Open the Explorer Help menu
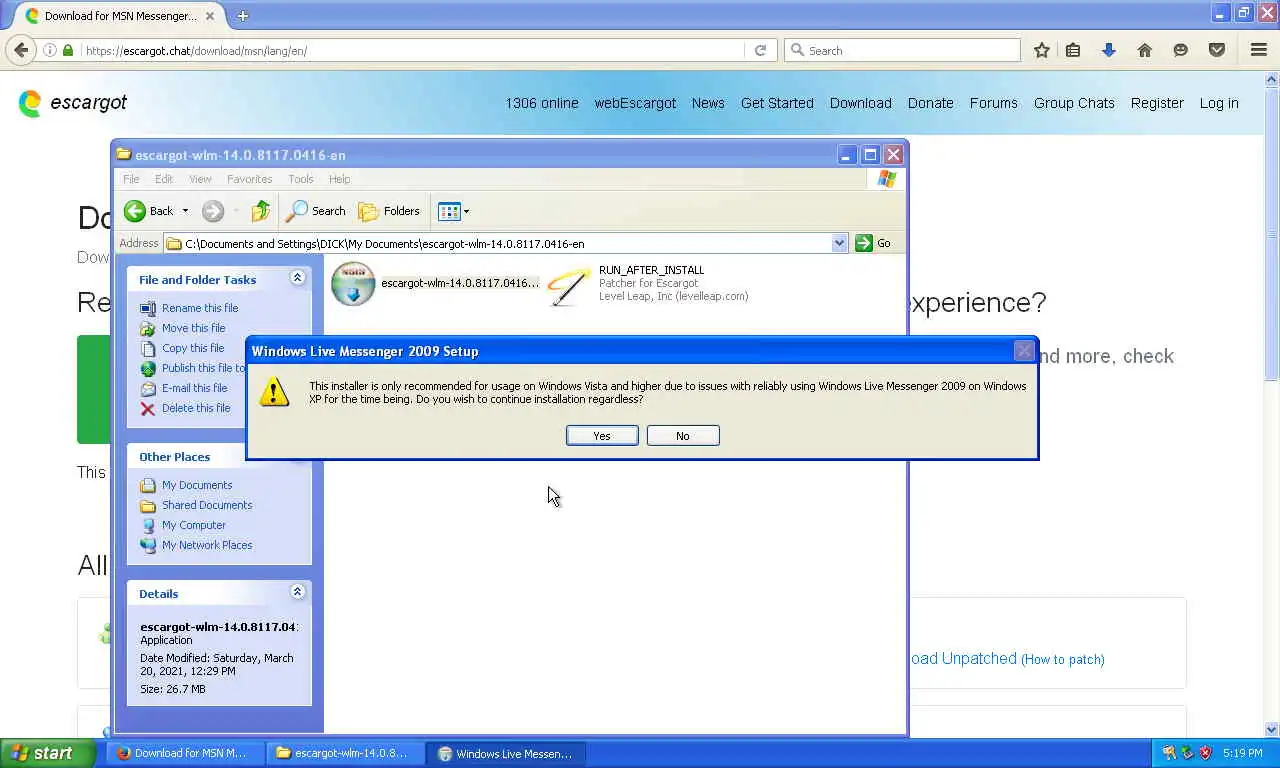The height and width of the screenshot is (768, 1280). pyautogui.click(x=340, y=179)
